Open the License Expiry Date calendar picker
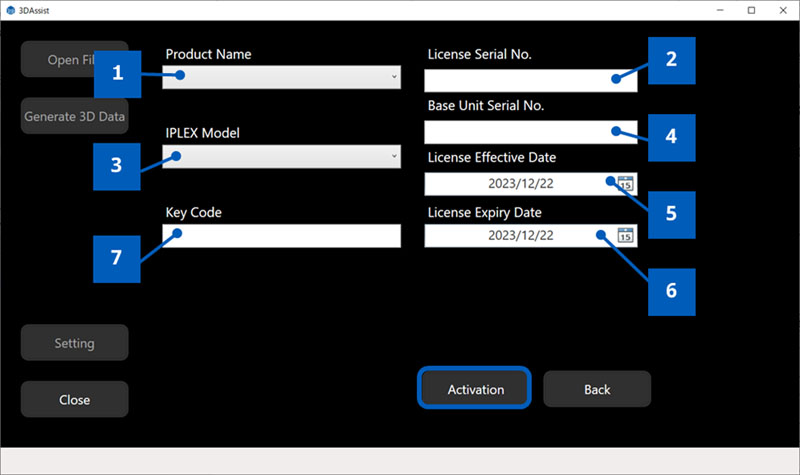This screenshot has height=475, width=800. [x=626, y=236]
